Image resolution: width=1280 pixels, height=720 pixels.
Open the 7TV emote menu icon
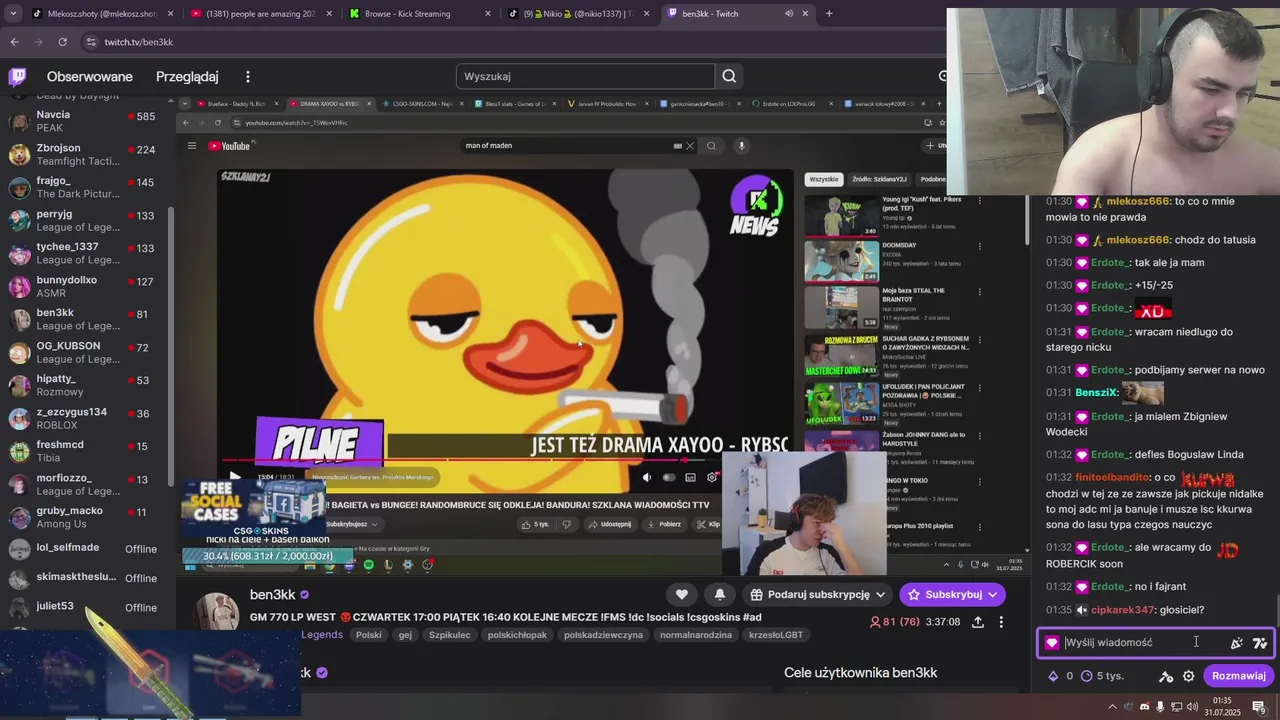click(x=1260, y=643)
